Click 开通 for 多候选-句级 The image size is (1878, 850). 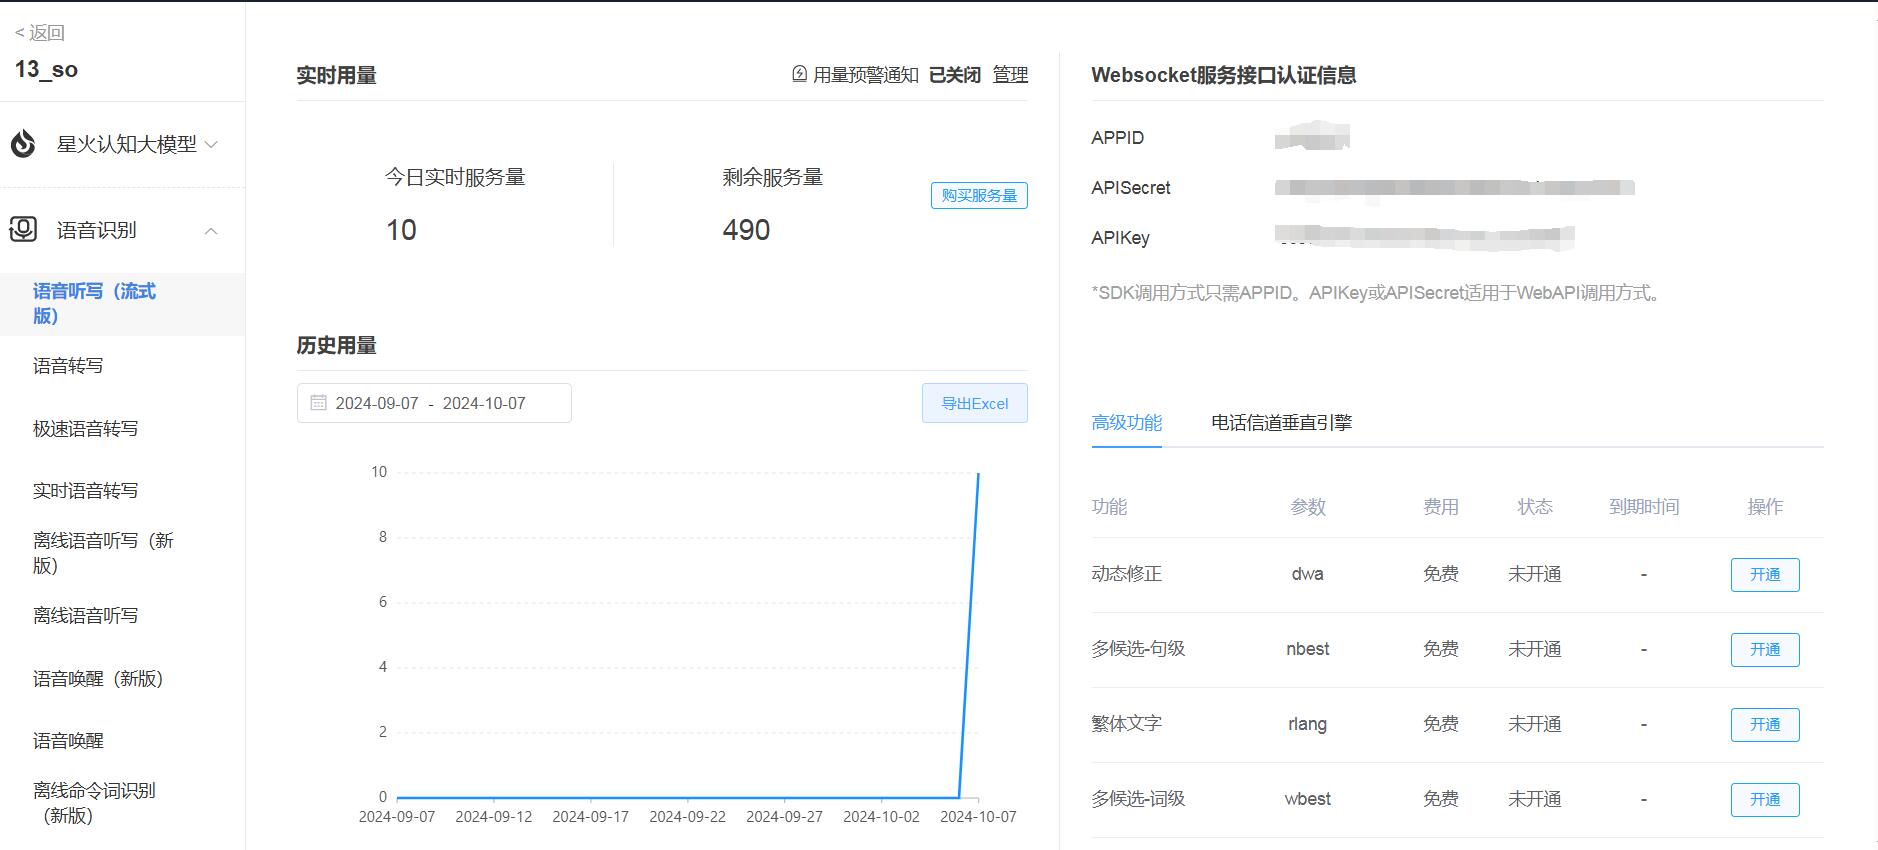pyautogui.click(x=1765, y=650)
